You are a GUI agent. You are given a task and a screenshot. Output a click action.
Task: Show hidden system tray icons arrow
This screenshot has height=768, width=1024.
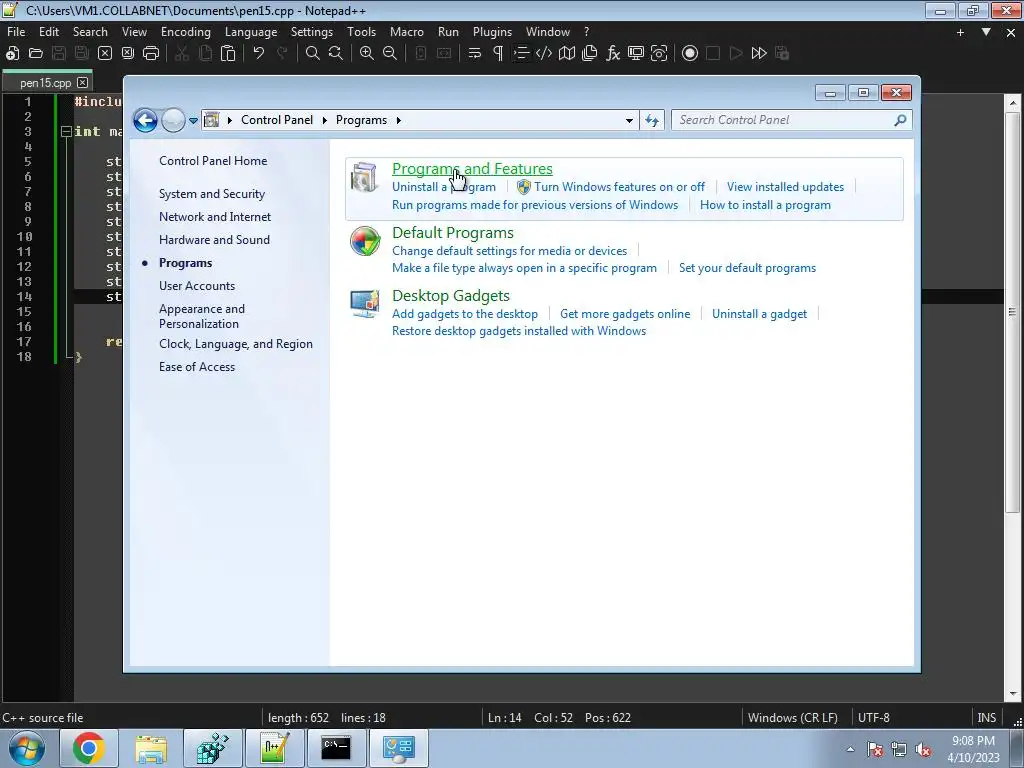coord(850,749)
